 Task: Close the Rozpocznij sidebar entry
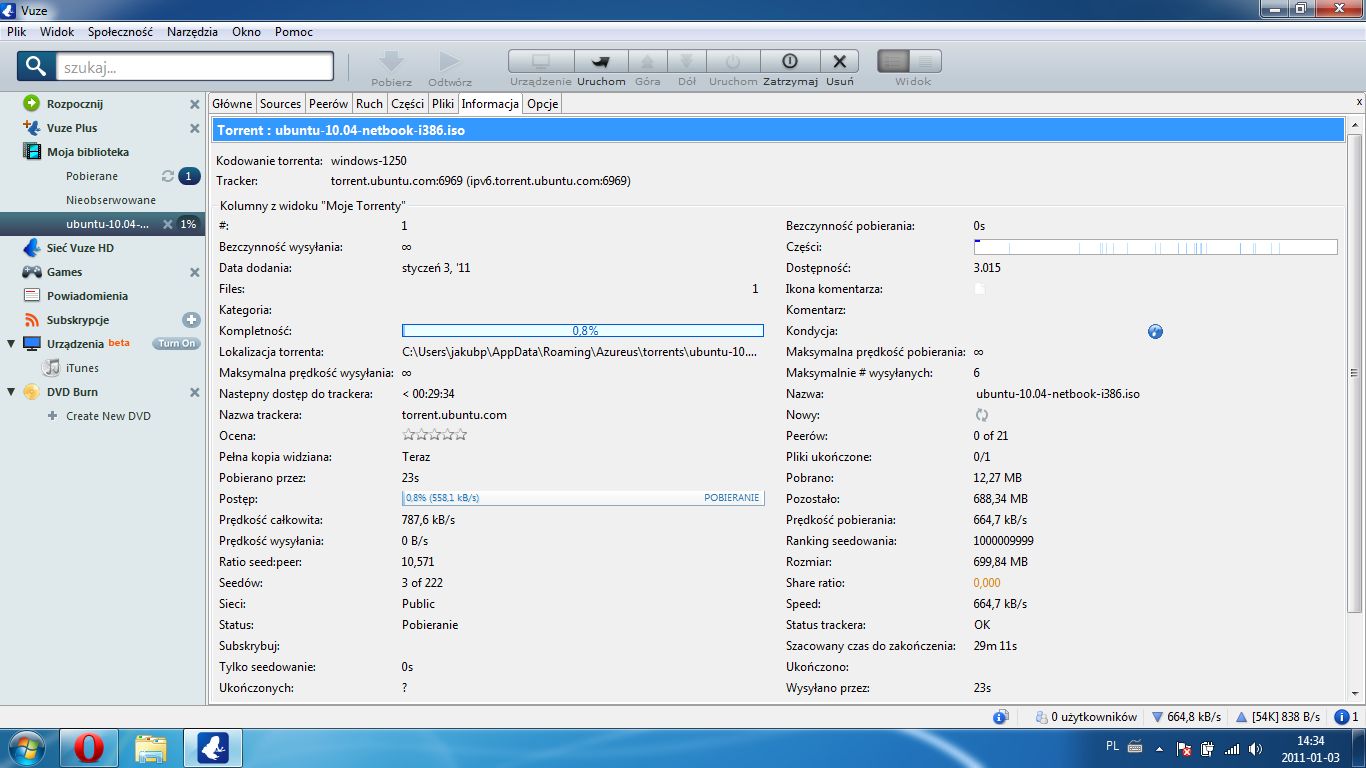point(195,104)
